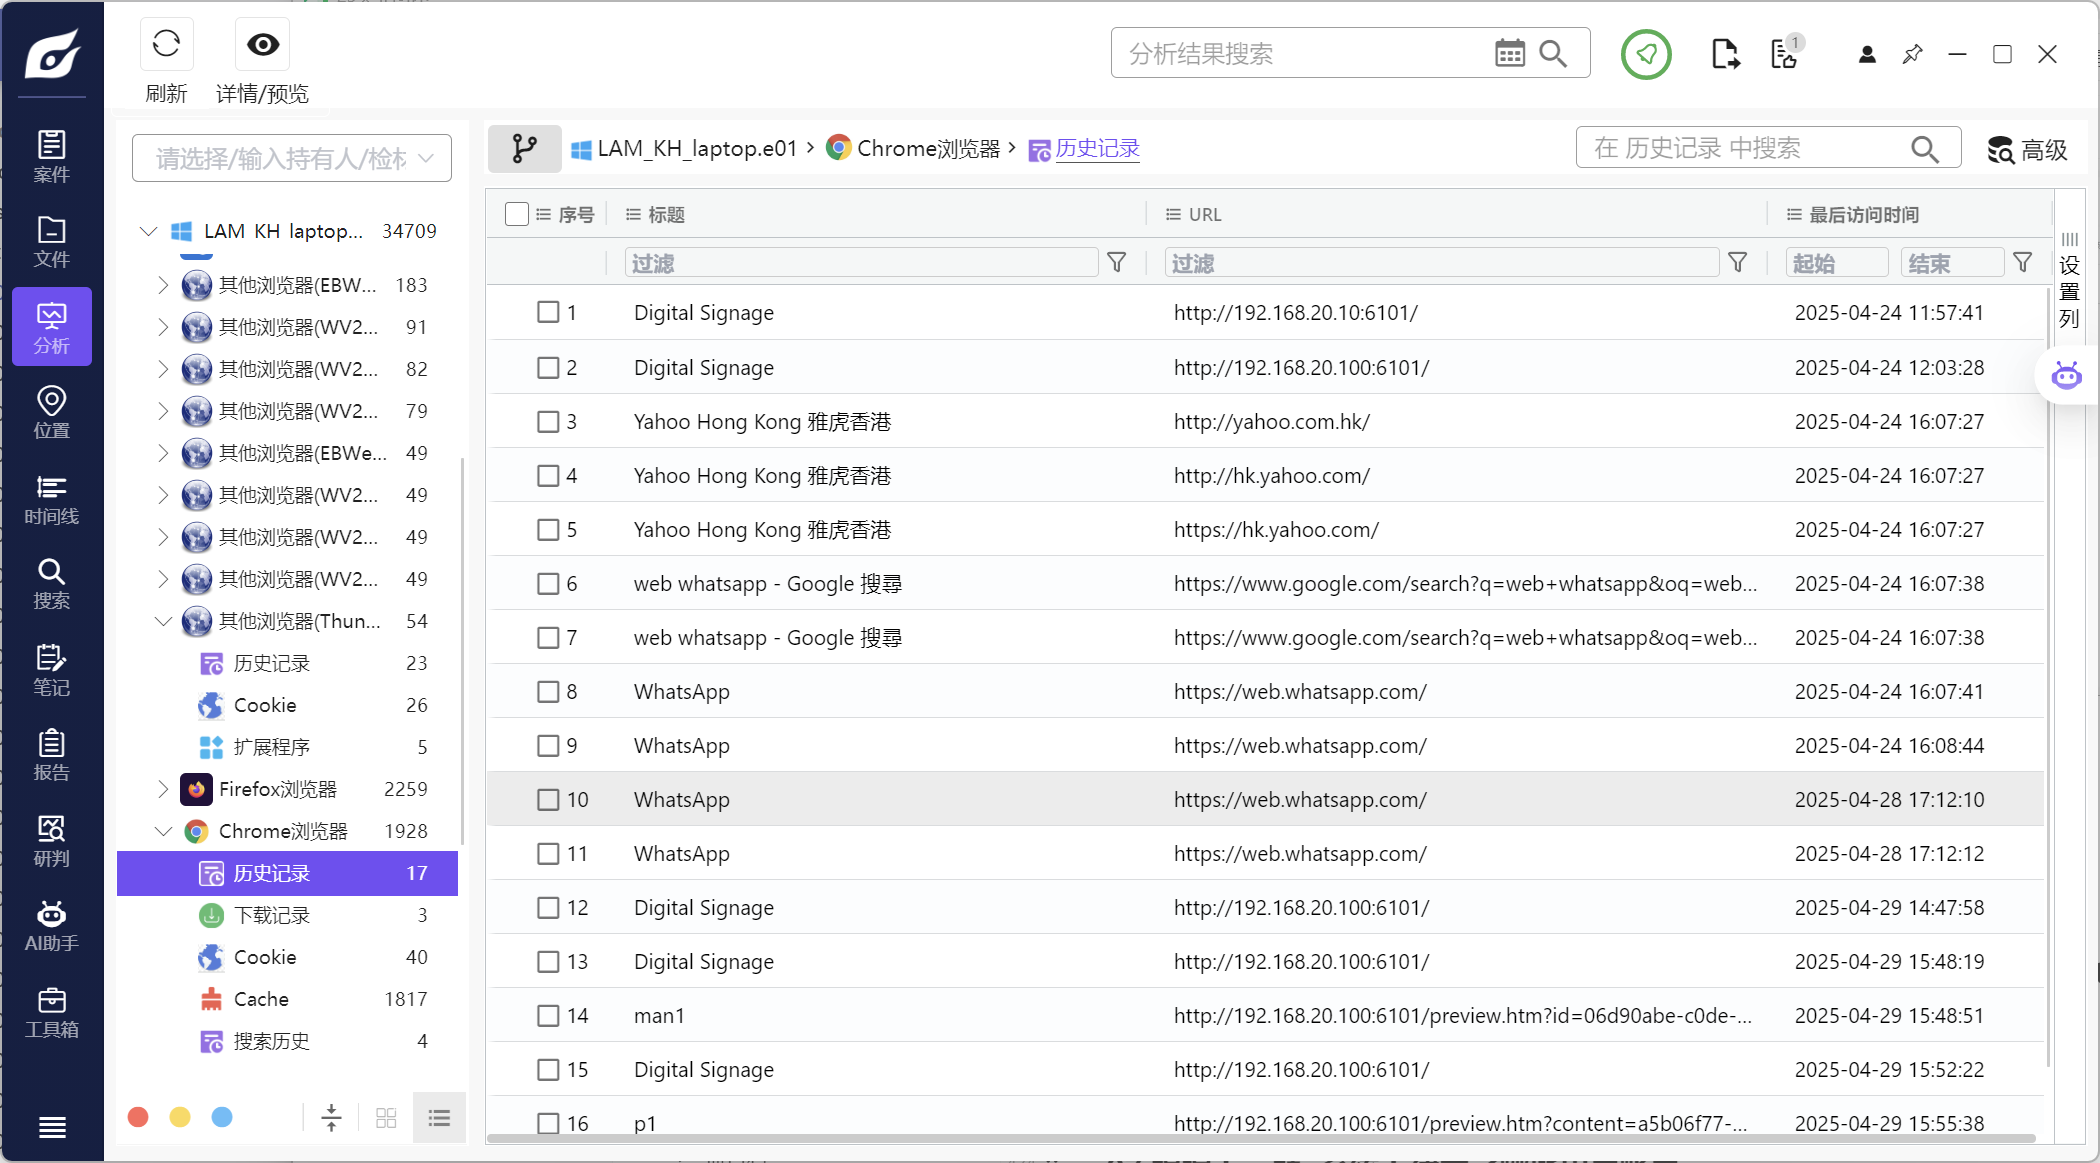This screenshot has height=1163, width=2100.
Task: Select Chrome download records tree item
Action: pyautogui.click(x=272, y=915)
